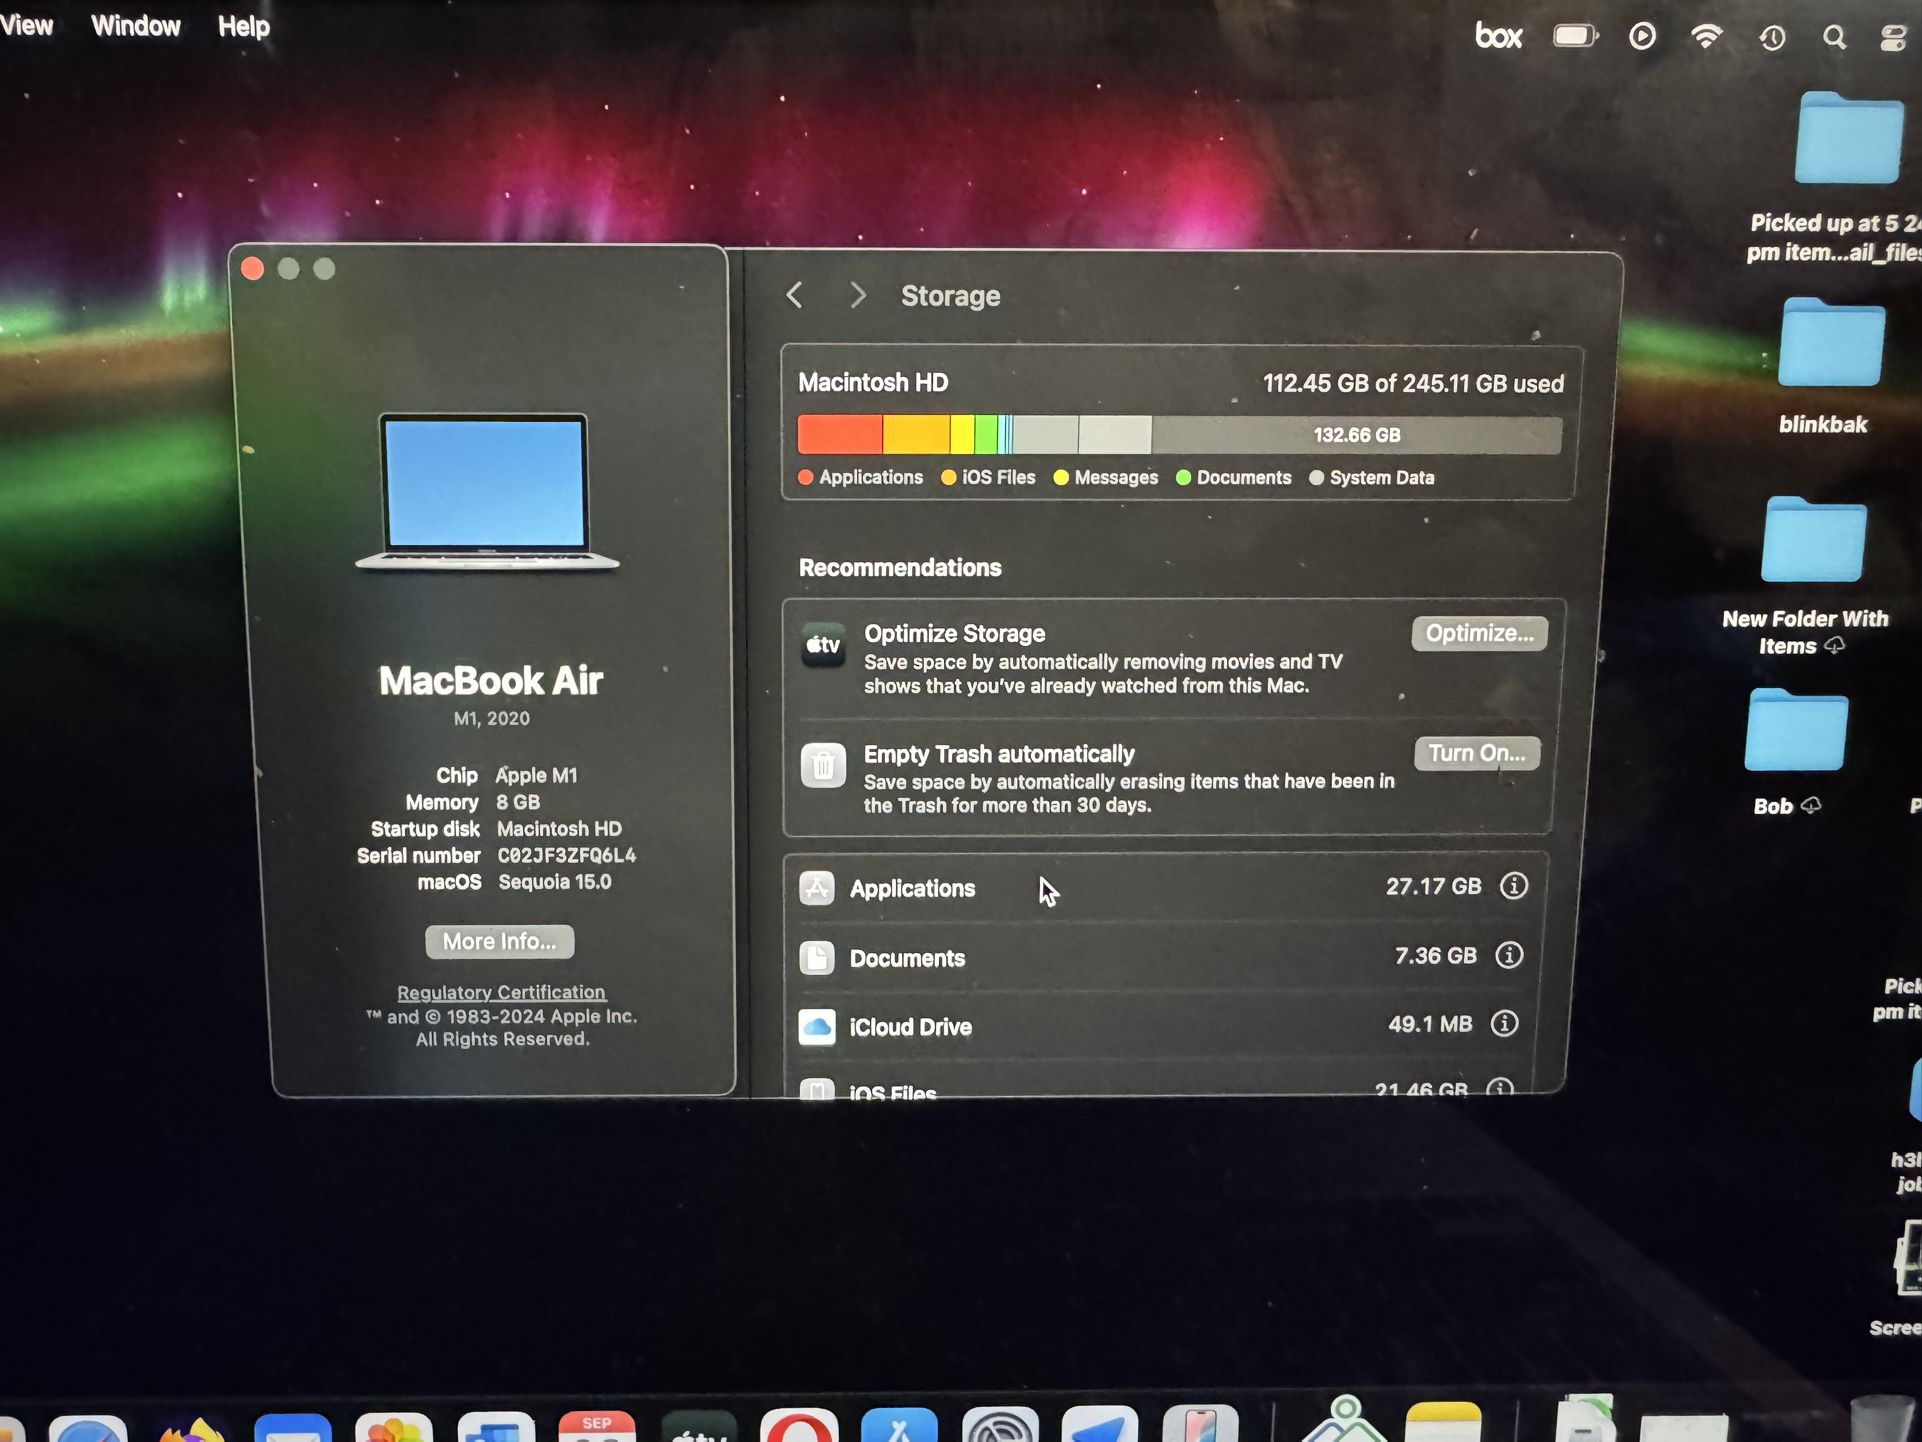The image size is (1922, 1442).
Task: Open the Calendar dock icon
Action: [596, 1426]
